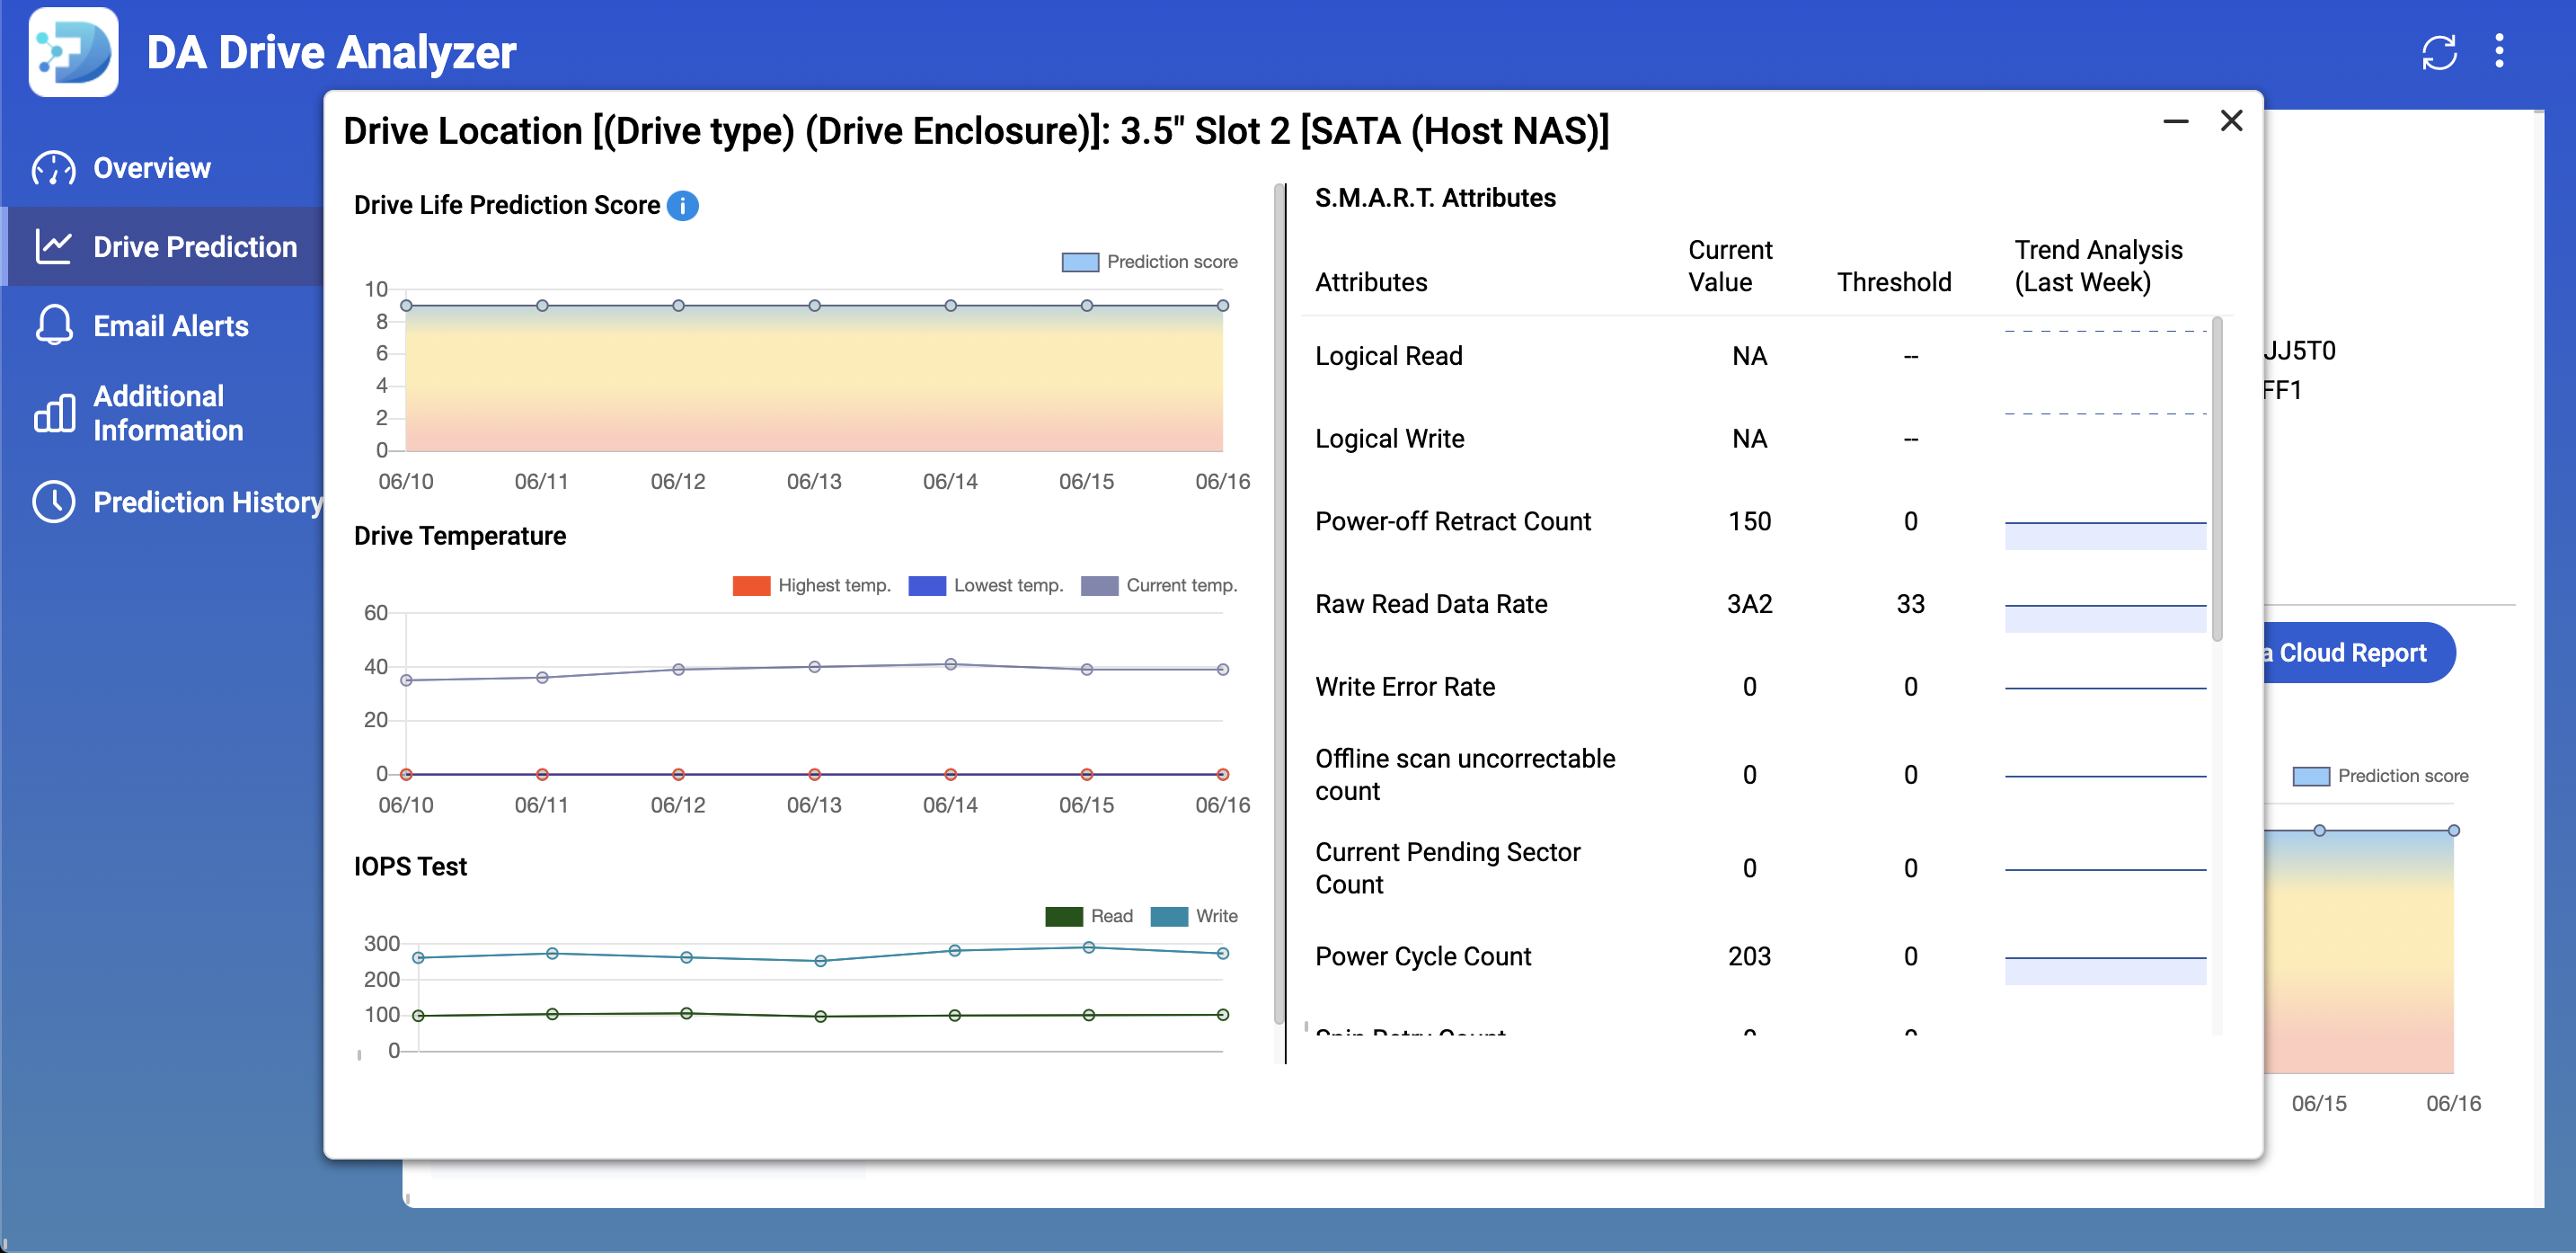The width and height of the screenshot is (2576, 1253).
Task: Select the 06/14 point on Drive Temperature chart
Action: pos(949,663)
